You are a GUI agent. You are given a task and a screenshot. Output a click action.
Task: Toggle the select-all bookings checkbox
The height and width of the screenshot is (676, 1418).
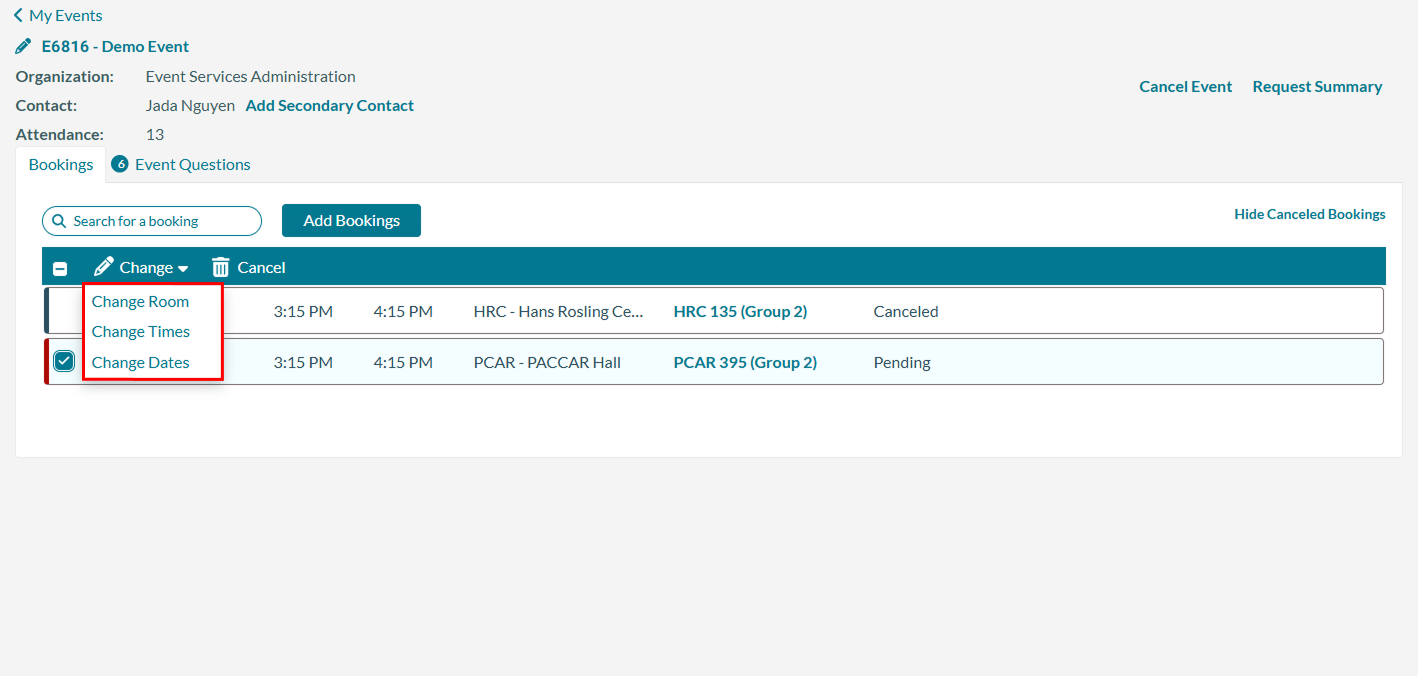[60, 268]
